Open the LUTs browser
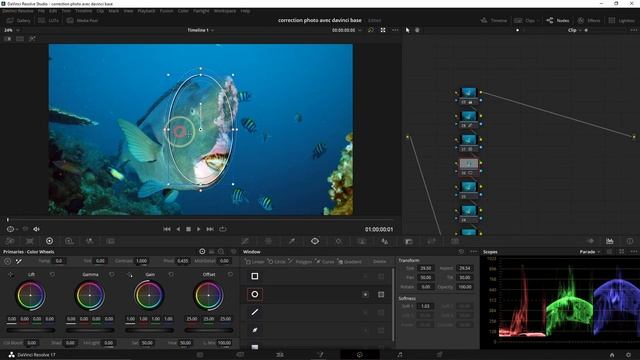Image resolution: width=640 pixels, height=360 pixels. (49, 20)
